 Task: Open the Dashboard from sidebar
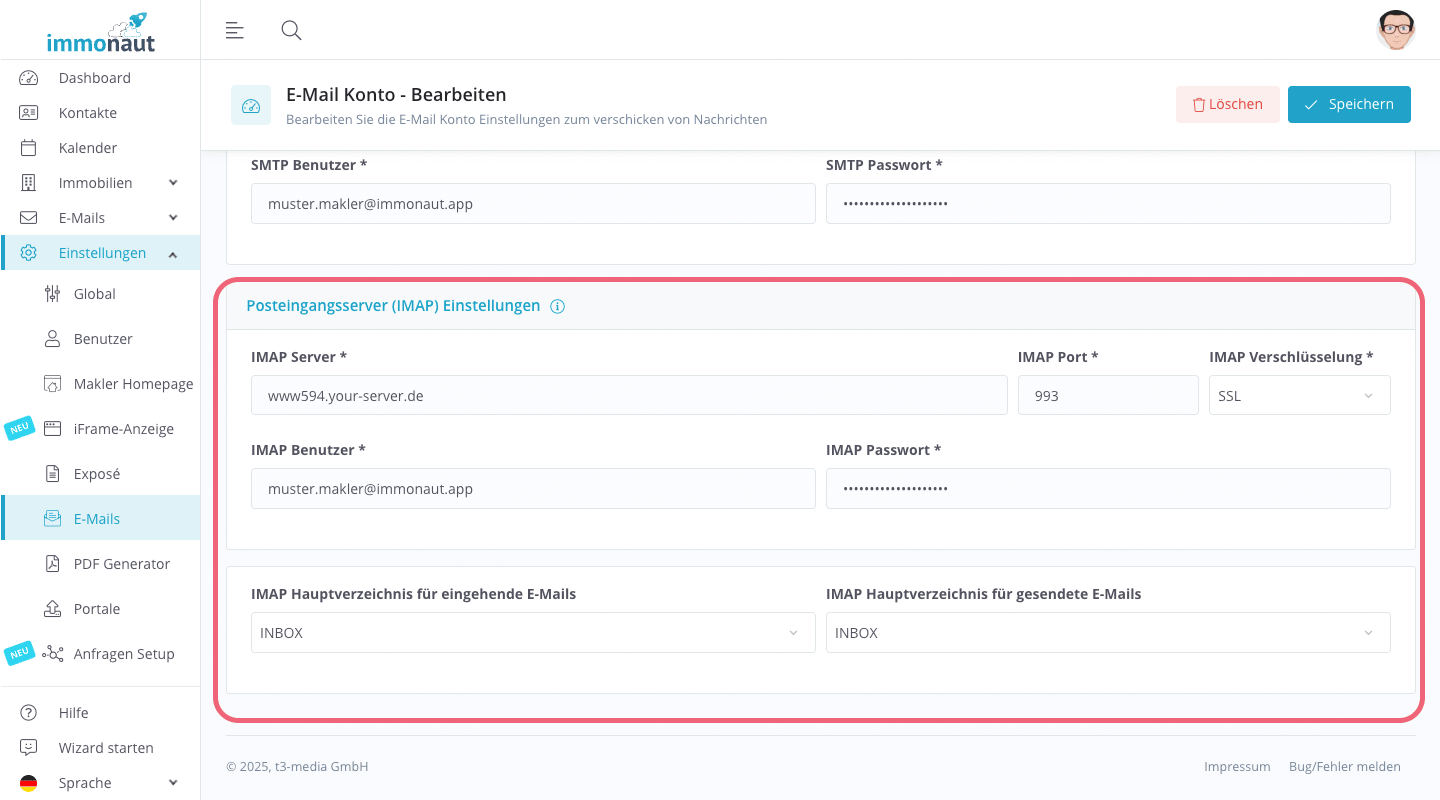[x=94, y=78]
